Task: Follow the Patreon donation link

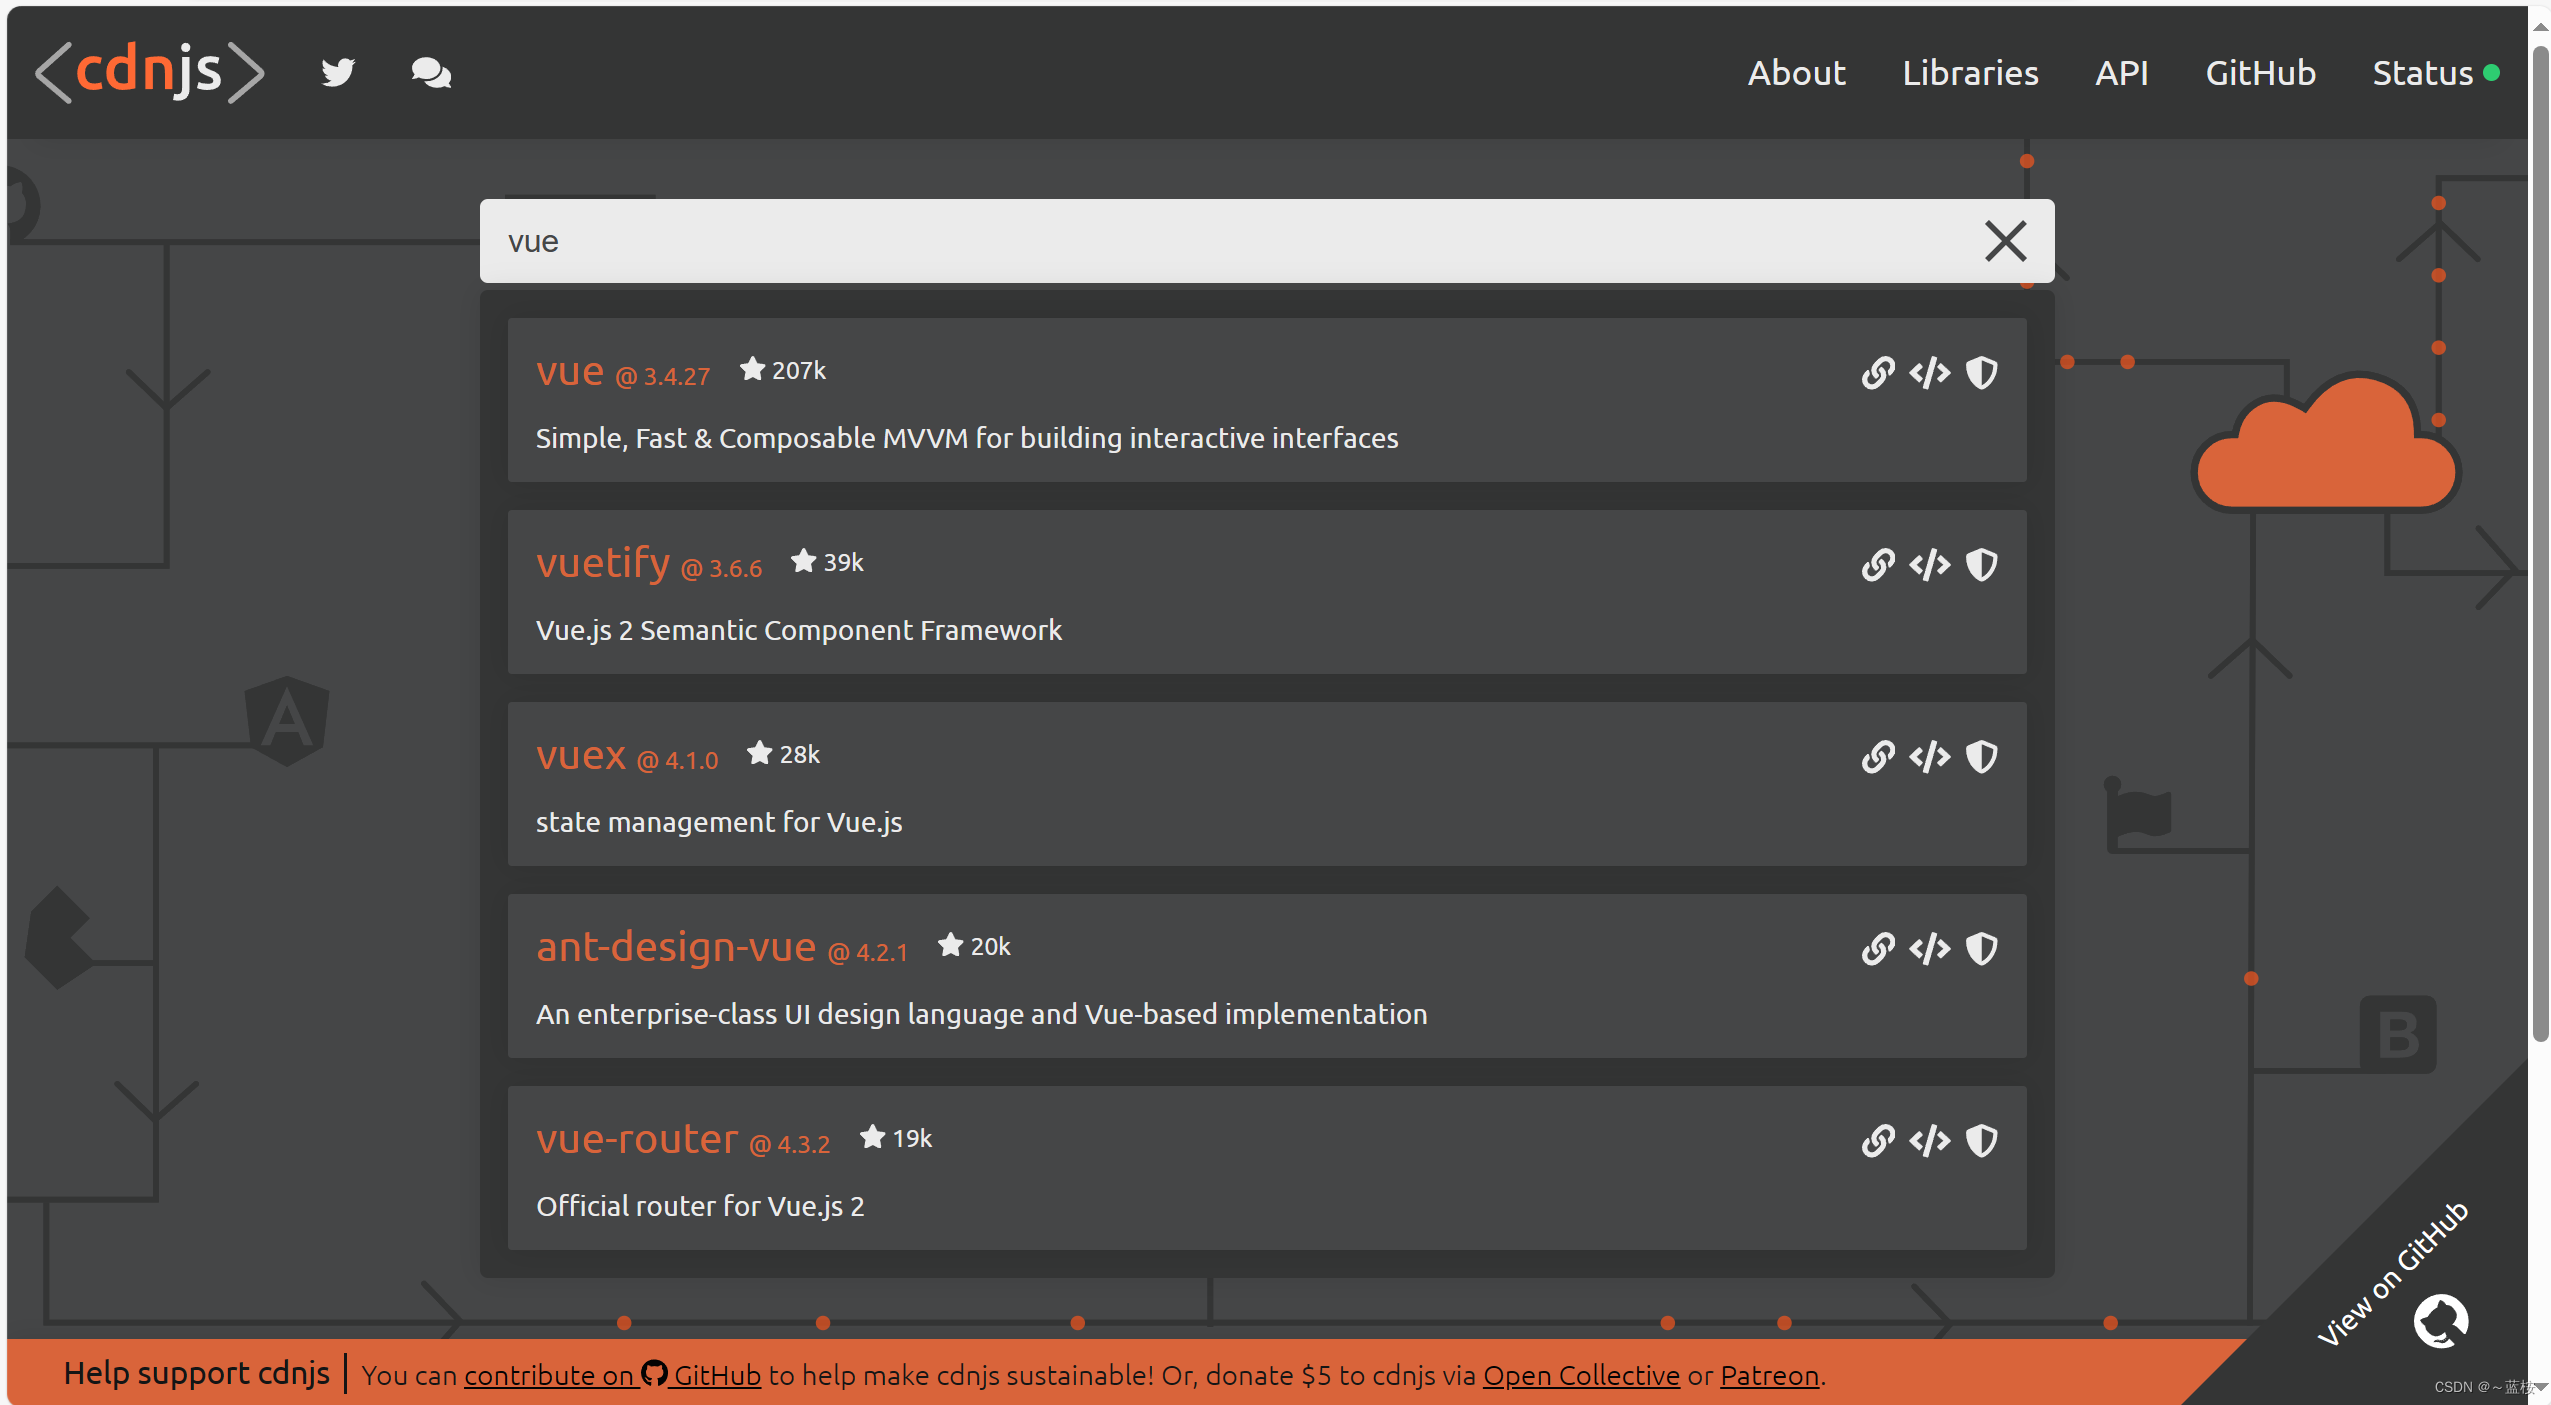Action: (1769, 1375)
